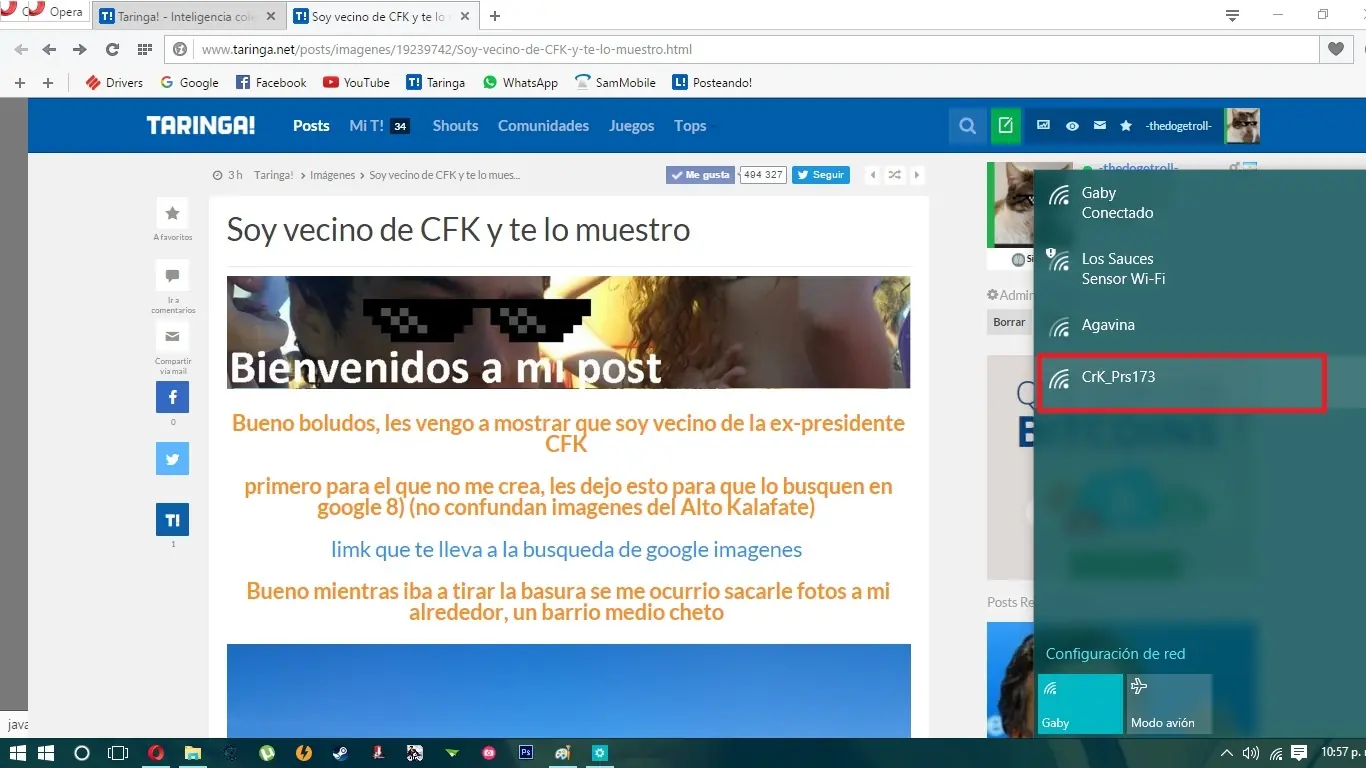Open Comunidades section
Viewport: 1366px width, 768px height.
[x=543, y=126]
